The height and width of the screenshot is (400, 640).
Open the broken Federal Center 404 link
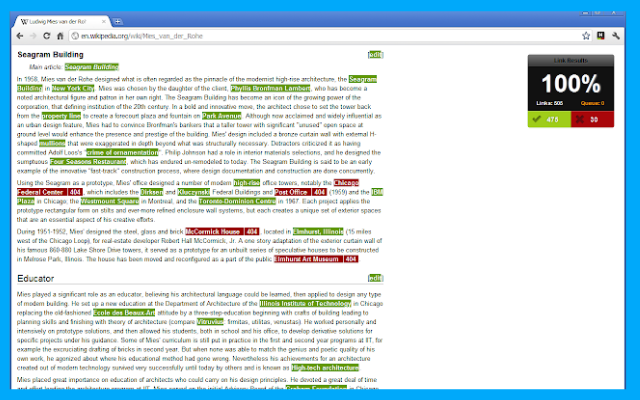point(50,192)
